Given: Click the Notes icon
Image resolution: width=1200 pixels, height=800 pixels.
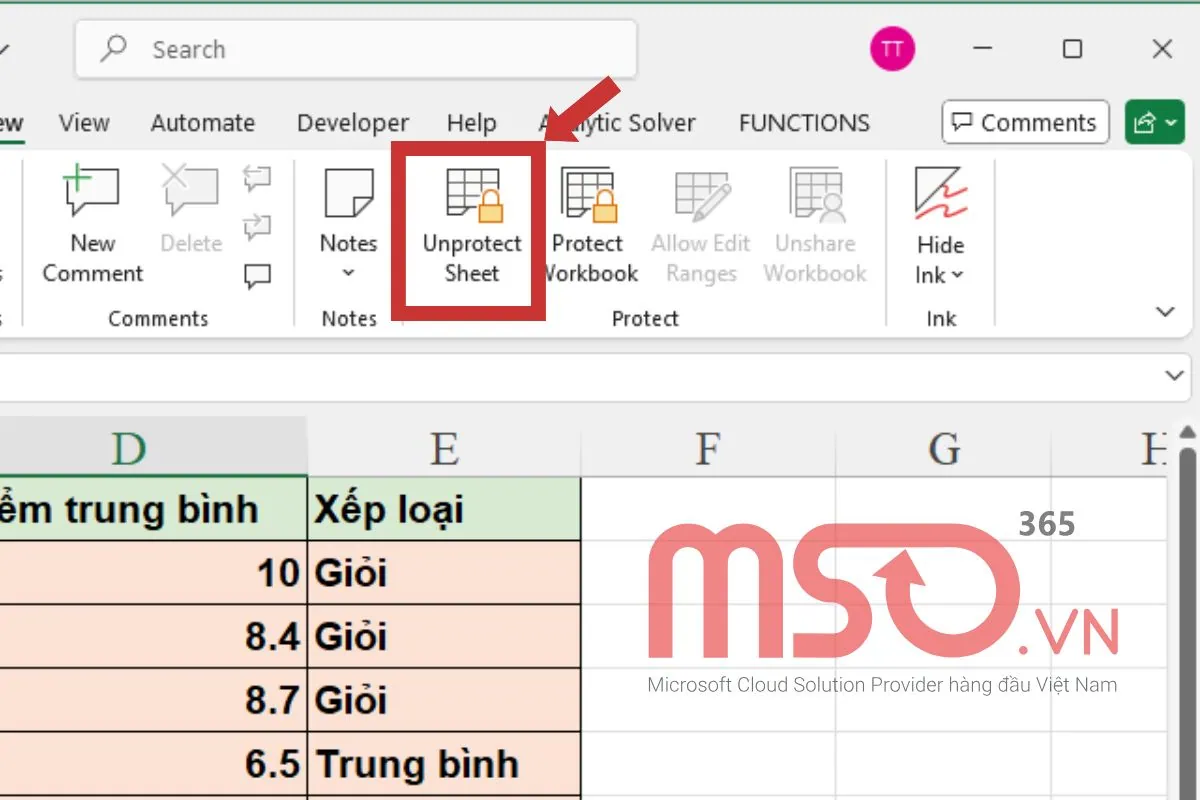Looking at the screenshot, I should [x=347, y=193].
